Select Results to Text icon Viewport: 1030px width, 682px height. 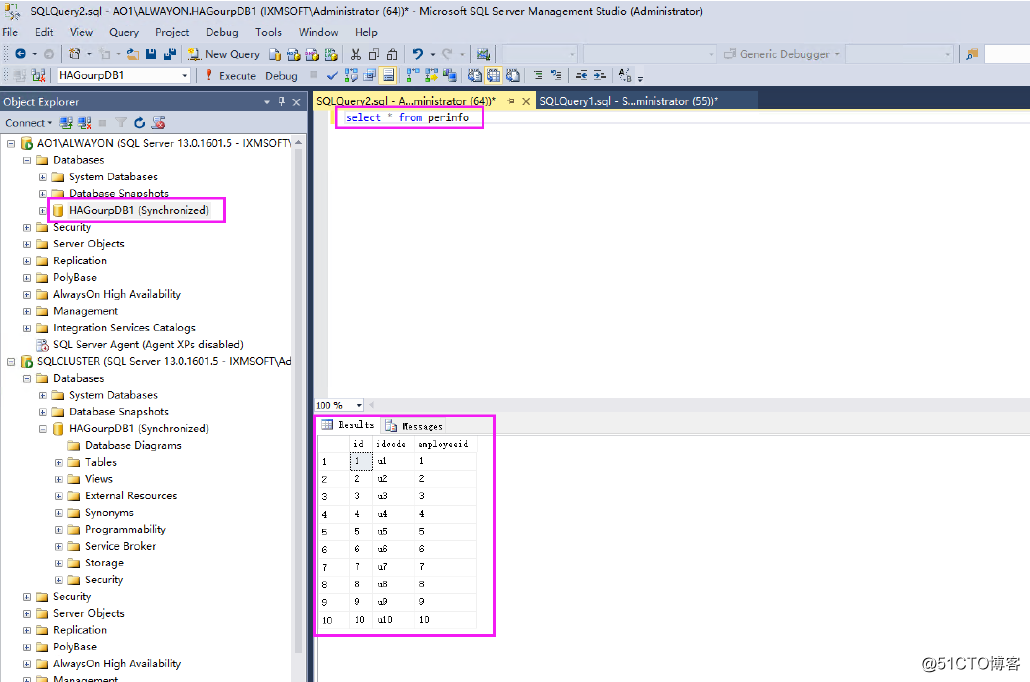(474, 76)
